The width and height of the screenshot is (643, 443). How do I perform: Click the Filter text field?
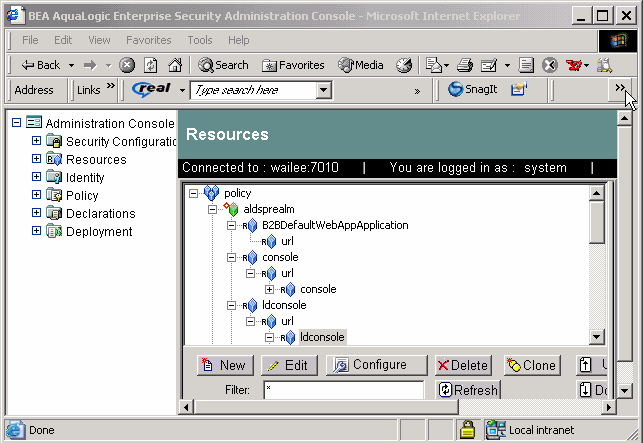pos(344,390)
